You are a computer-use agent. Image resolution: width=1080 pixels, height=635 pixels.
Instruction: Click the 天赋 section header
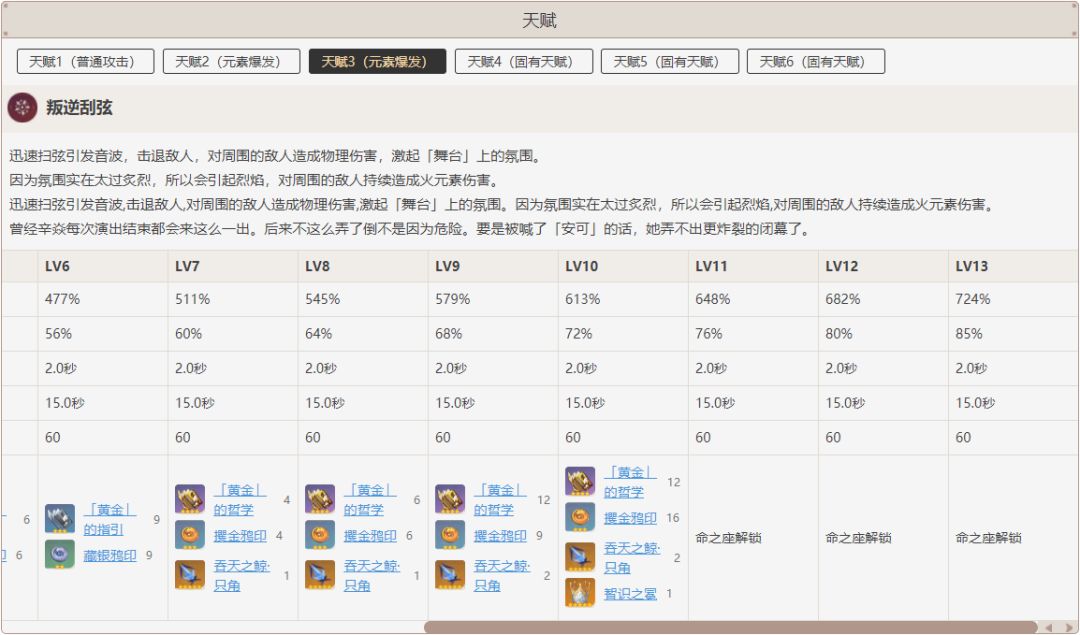click(540, 20)
